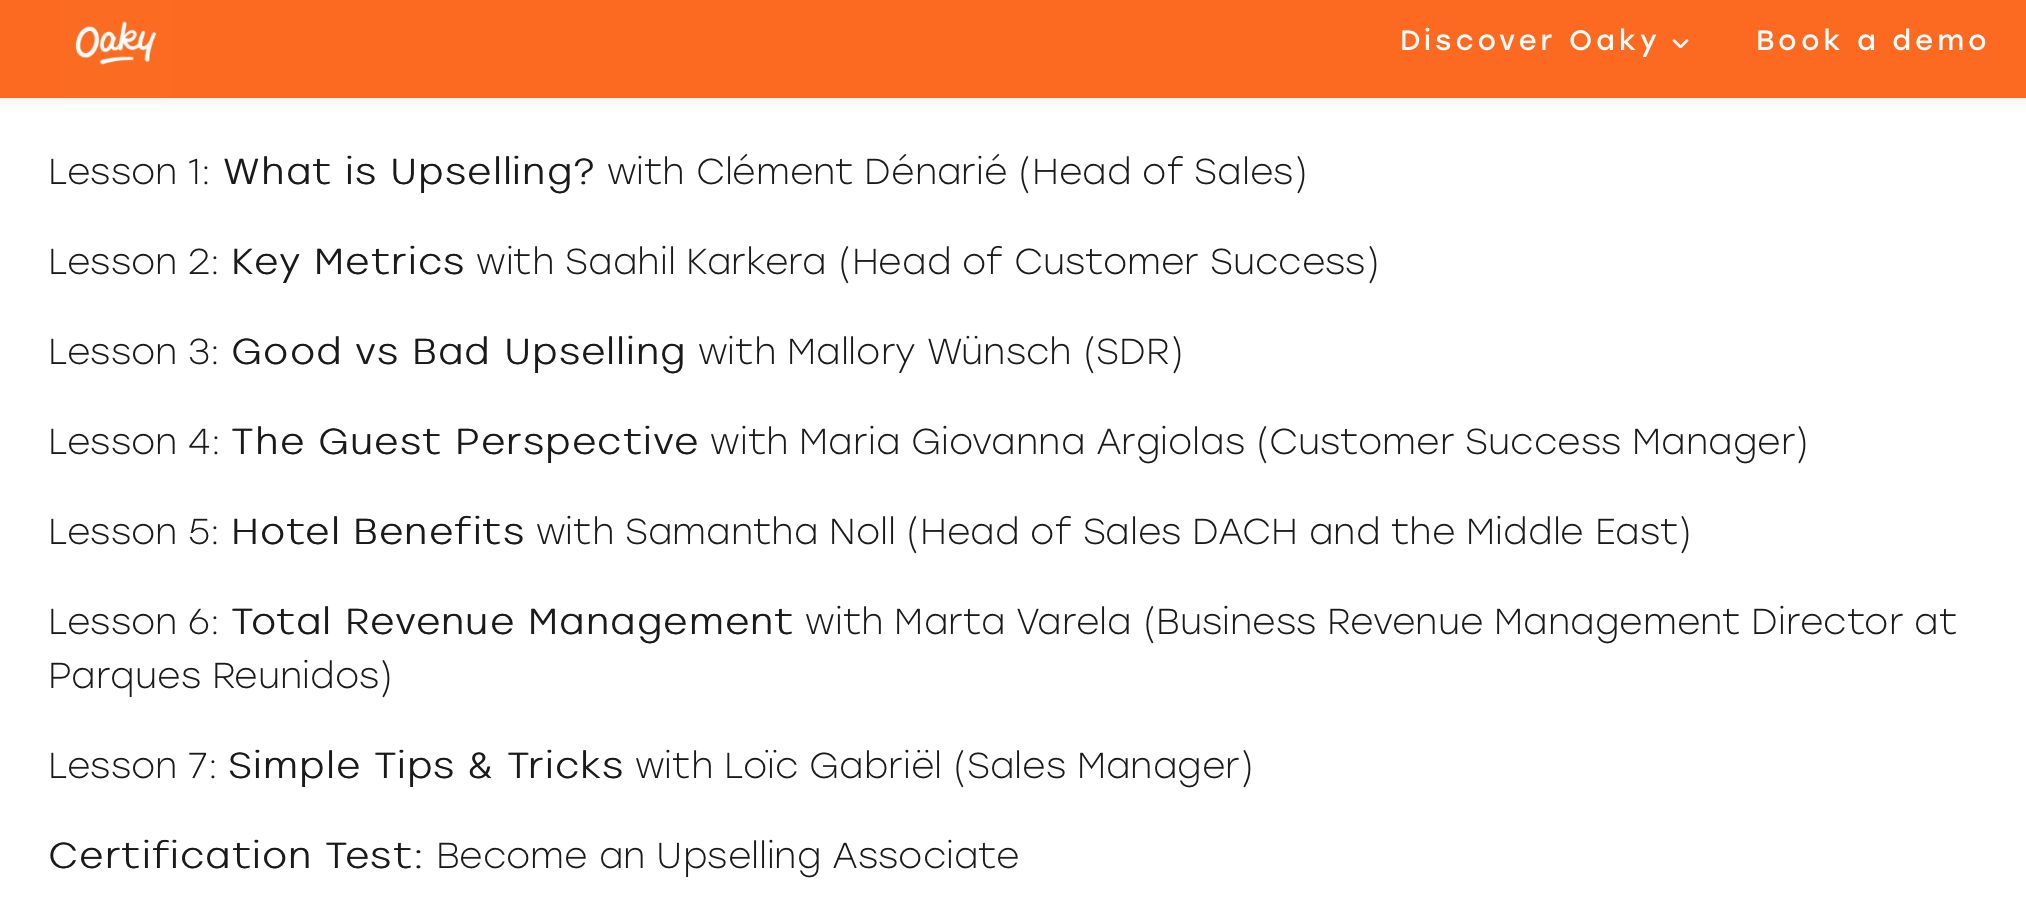Screen dimensions: 2026x924
Task: Click Clément Dénarié presenter name
Action: 852,172
